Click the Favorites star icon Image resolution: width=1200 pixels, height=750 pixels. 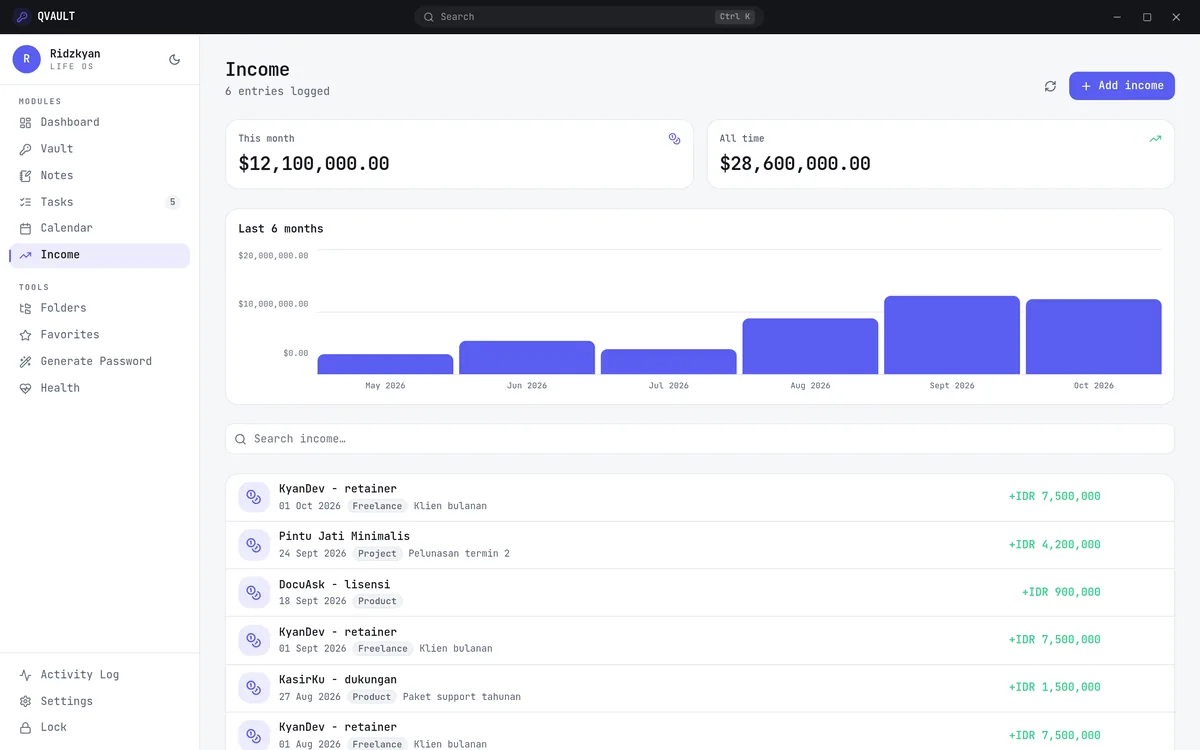(x=26, y=335)
